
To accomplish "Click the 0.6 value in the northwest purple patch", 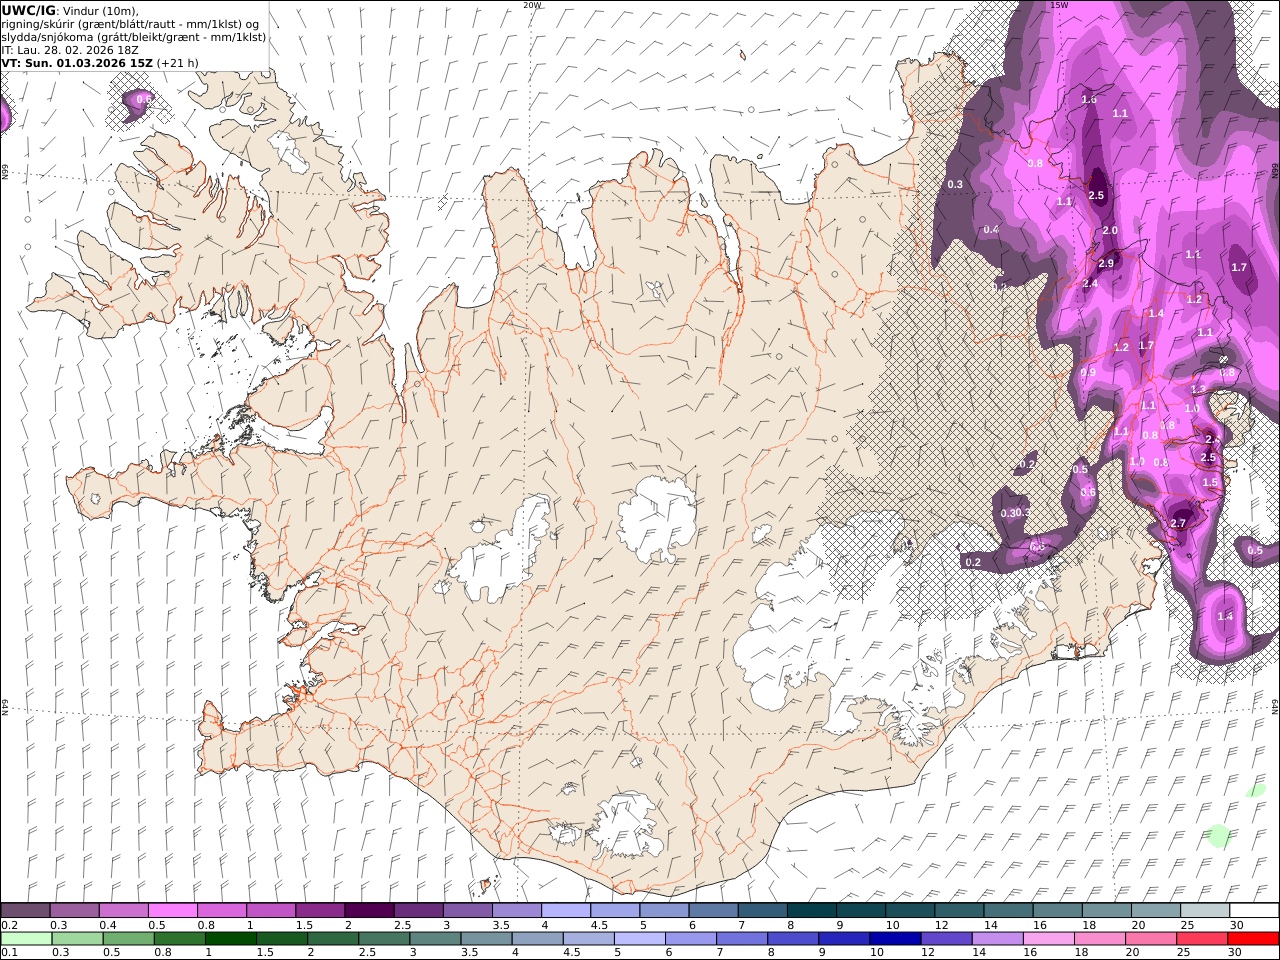I will (x=143, y=98).
